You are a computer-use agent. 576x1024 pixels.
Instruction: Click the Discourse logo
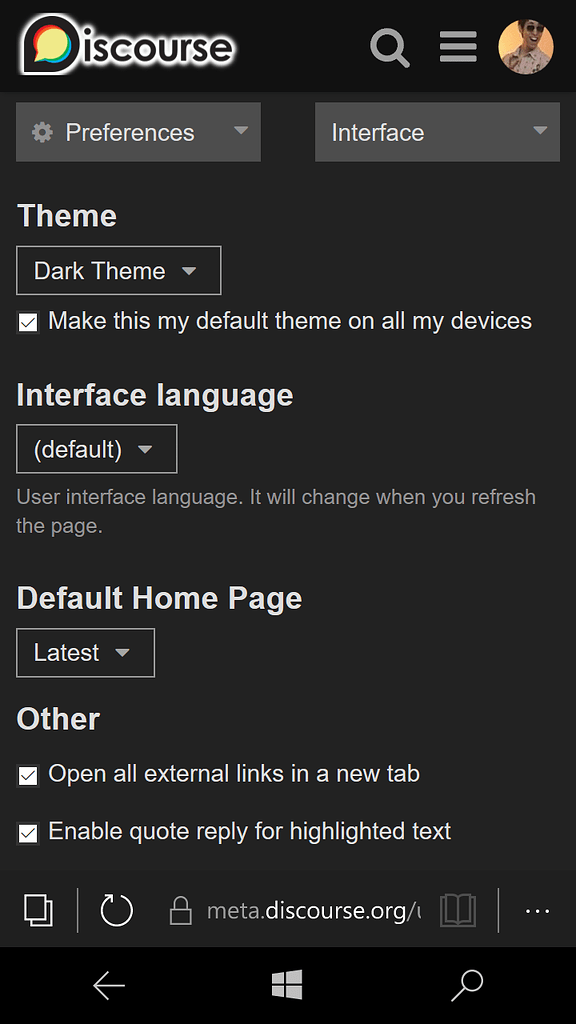pyautogui.click(x=120, y=45)
